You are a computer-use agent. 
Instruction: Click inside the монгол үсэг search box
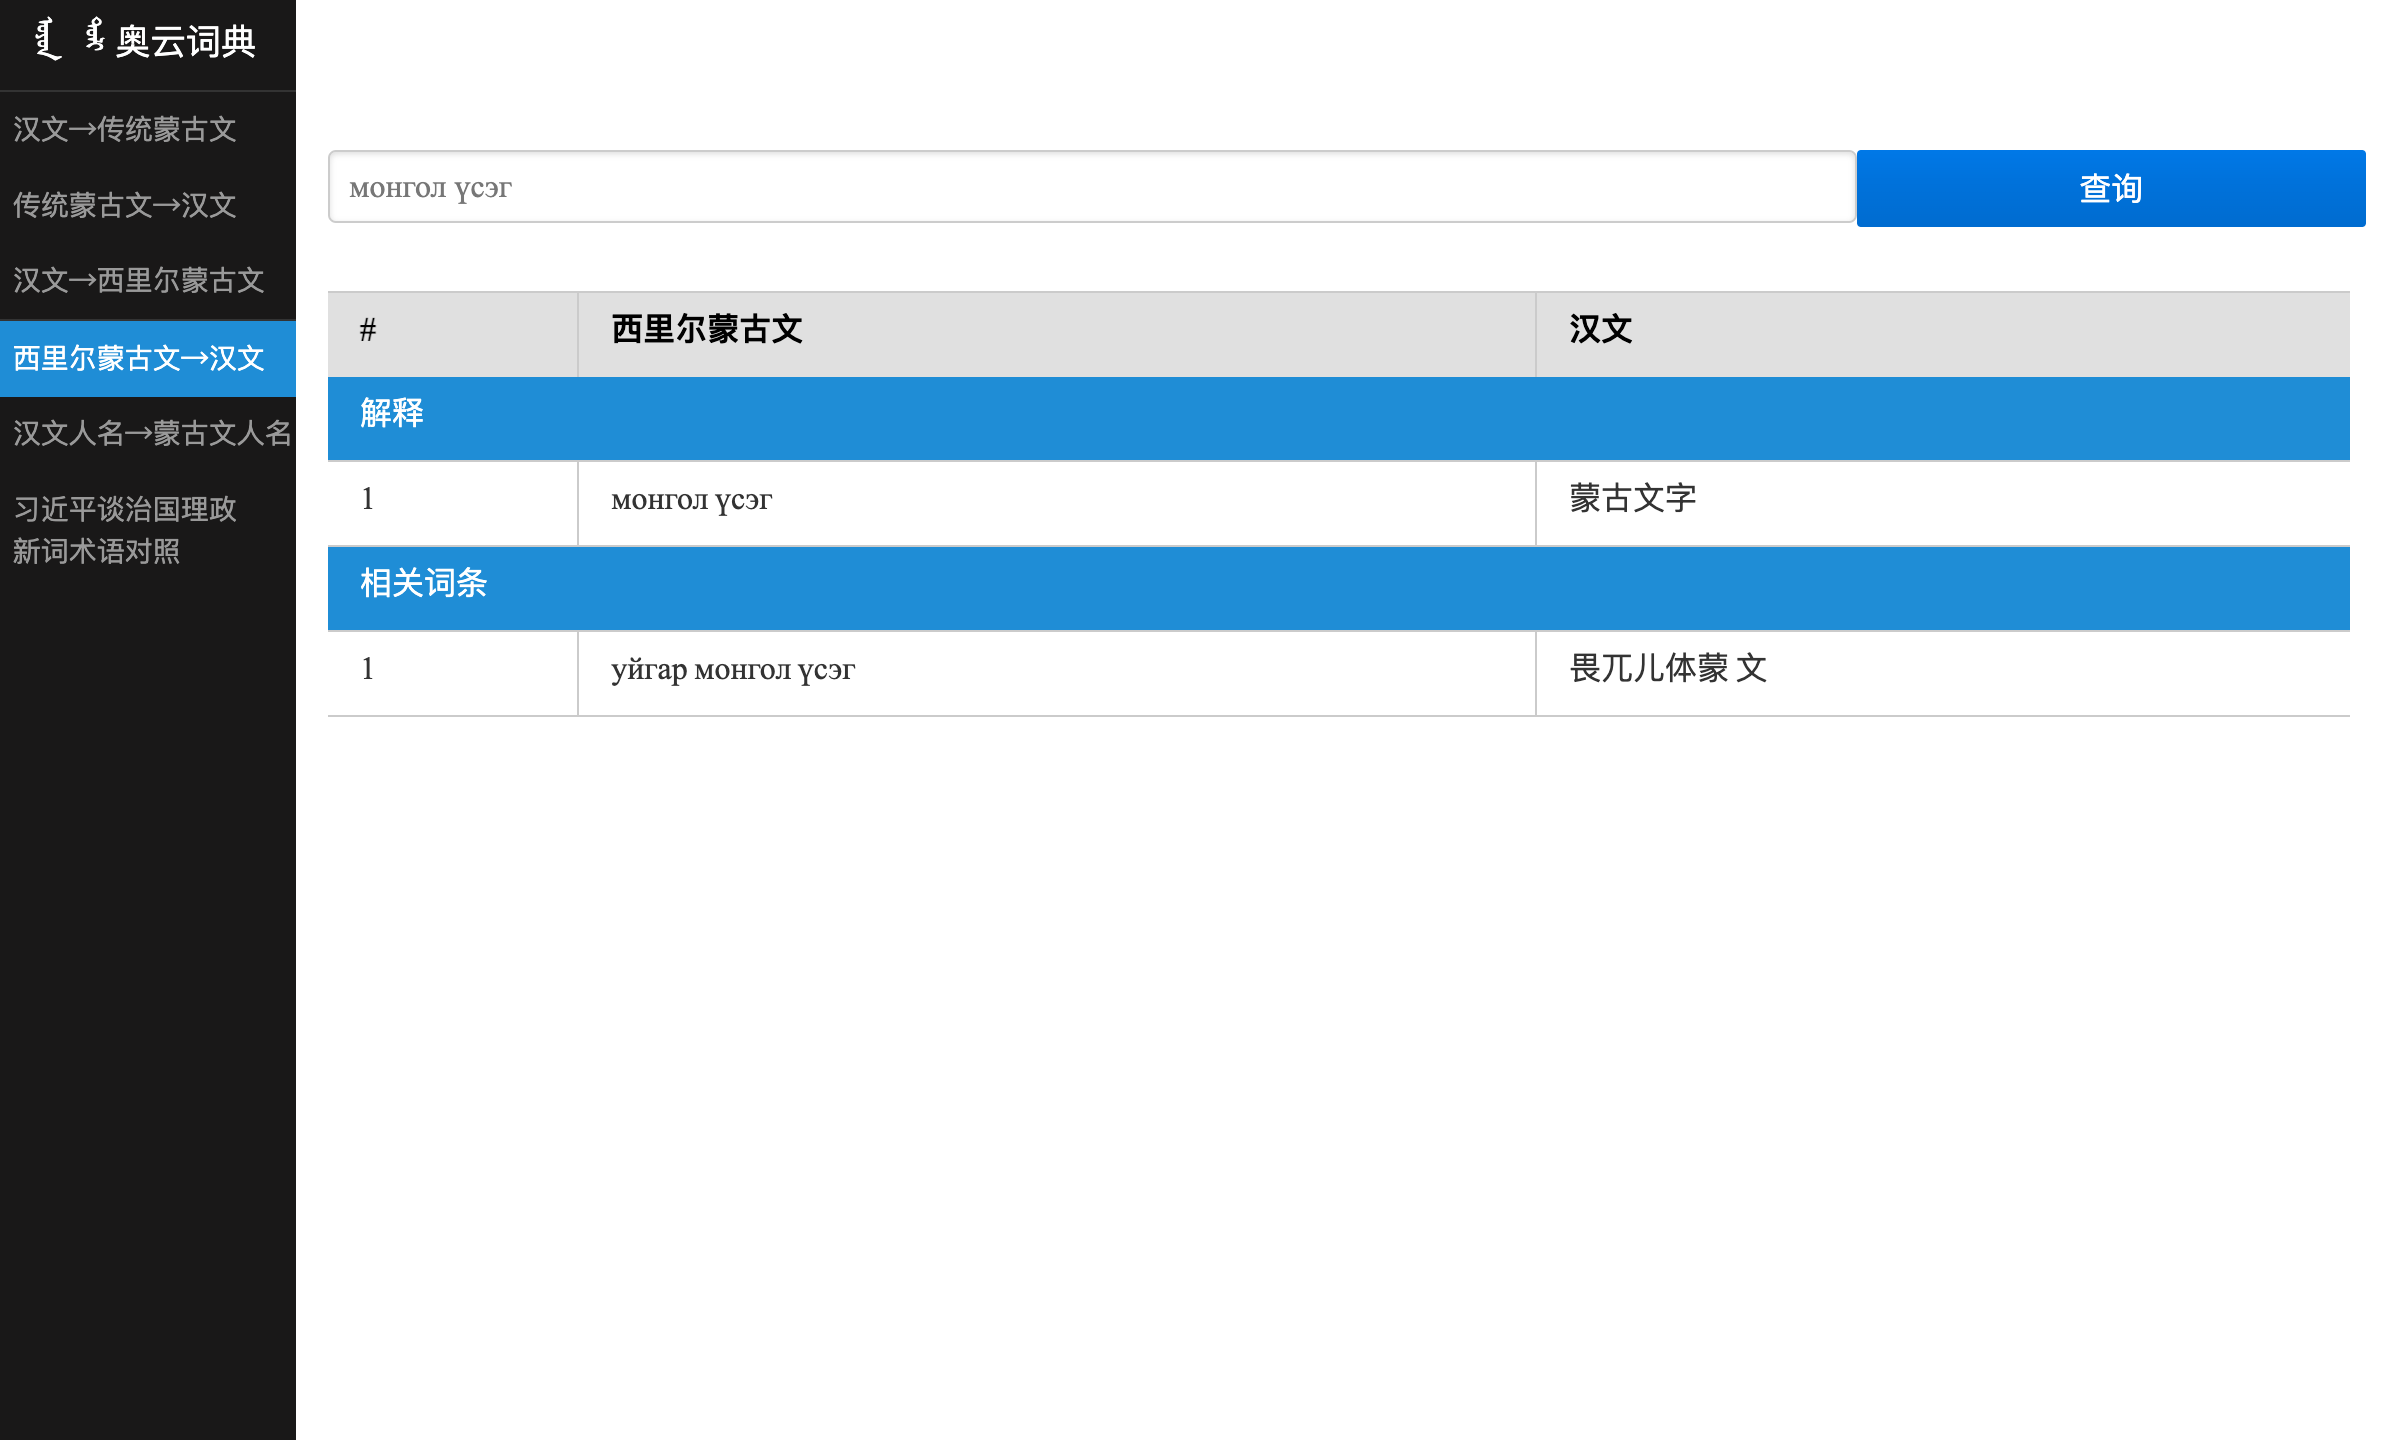pyautogui.click(x=1090, y=187)
